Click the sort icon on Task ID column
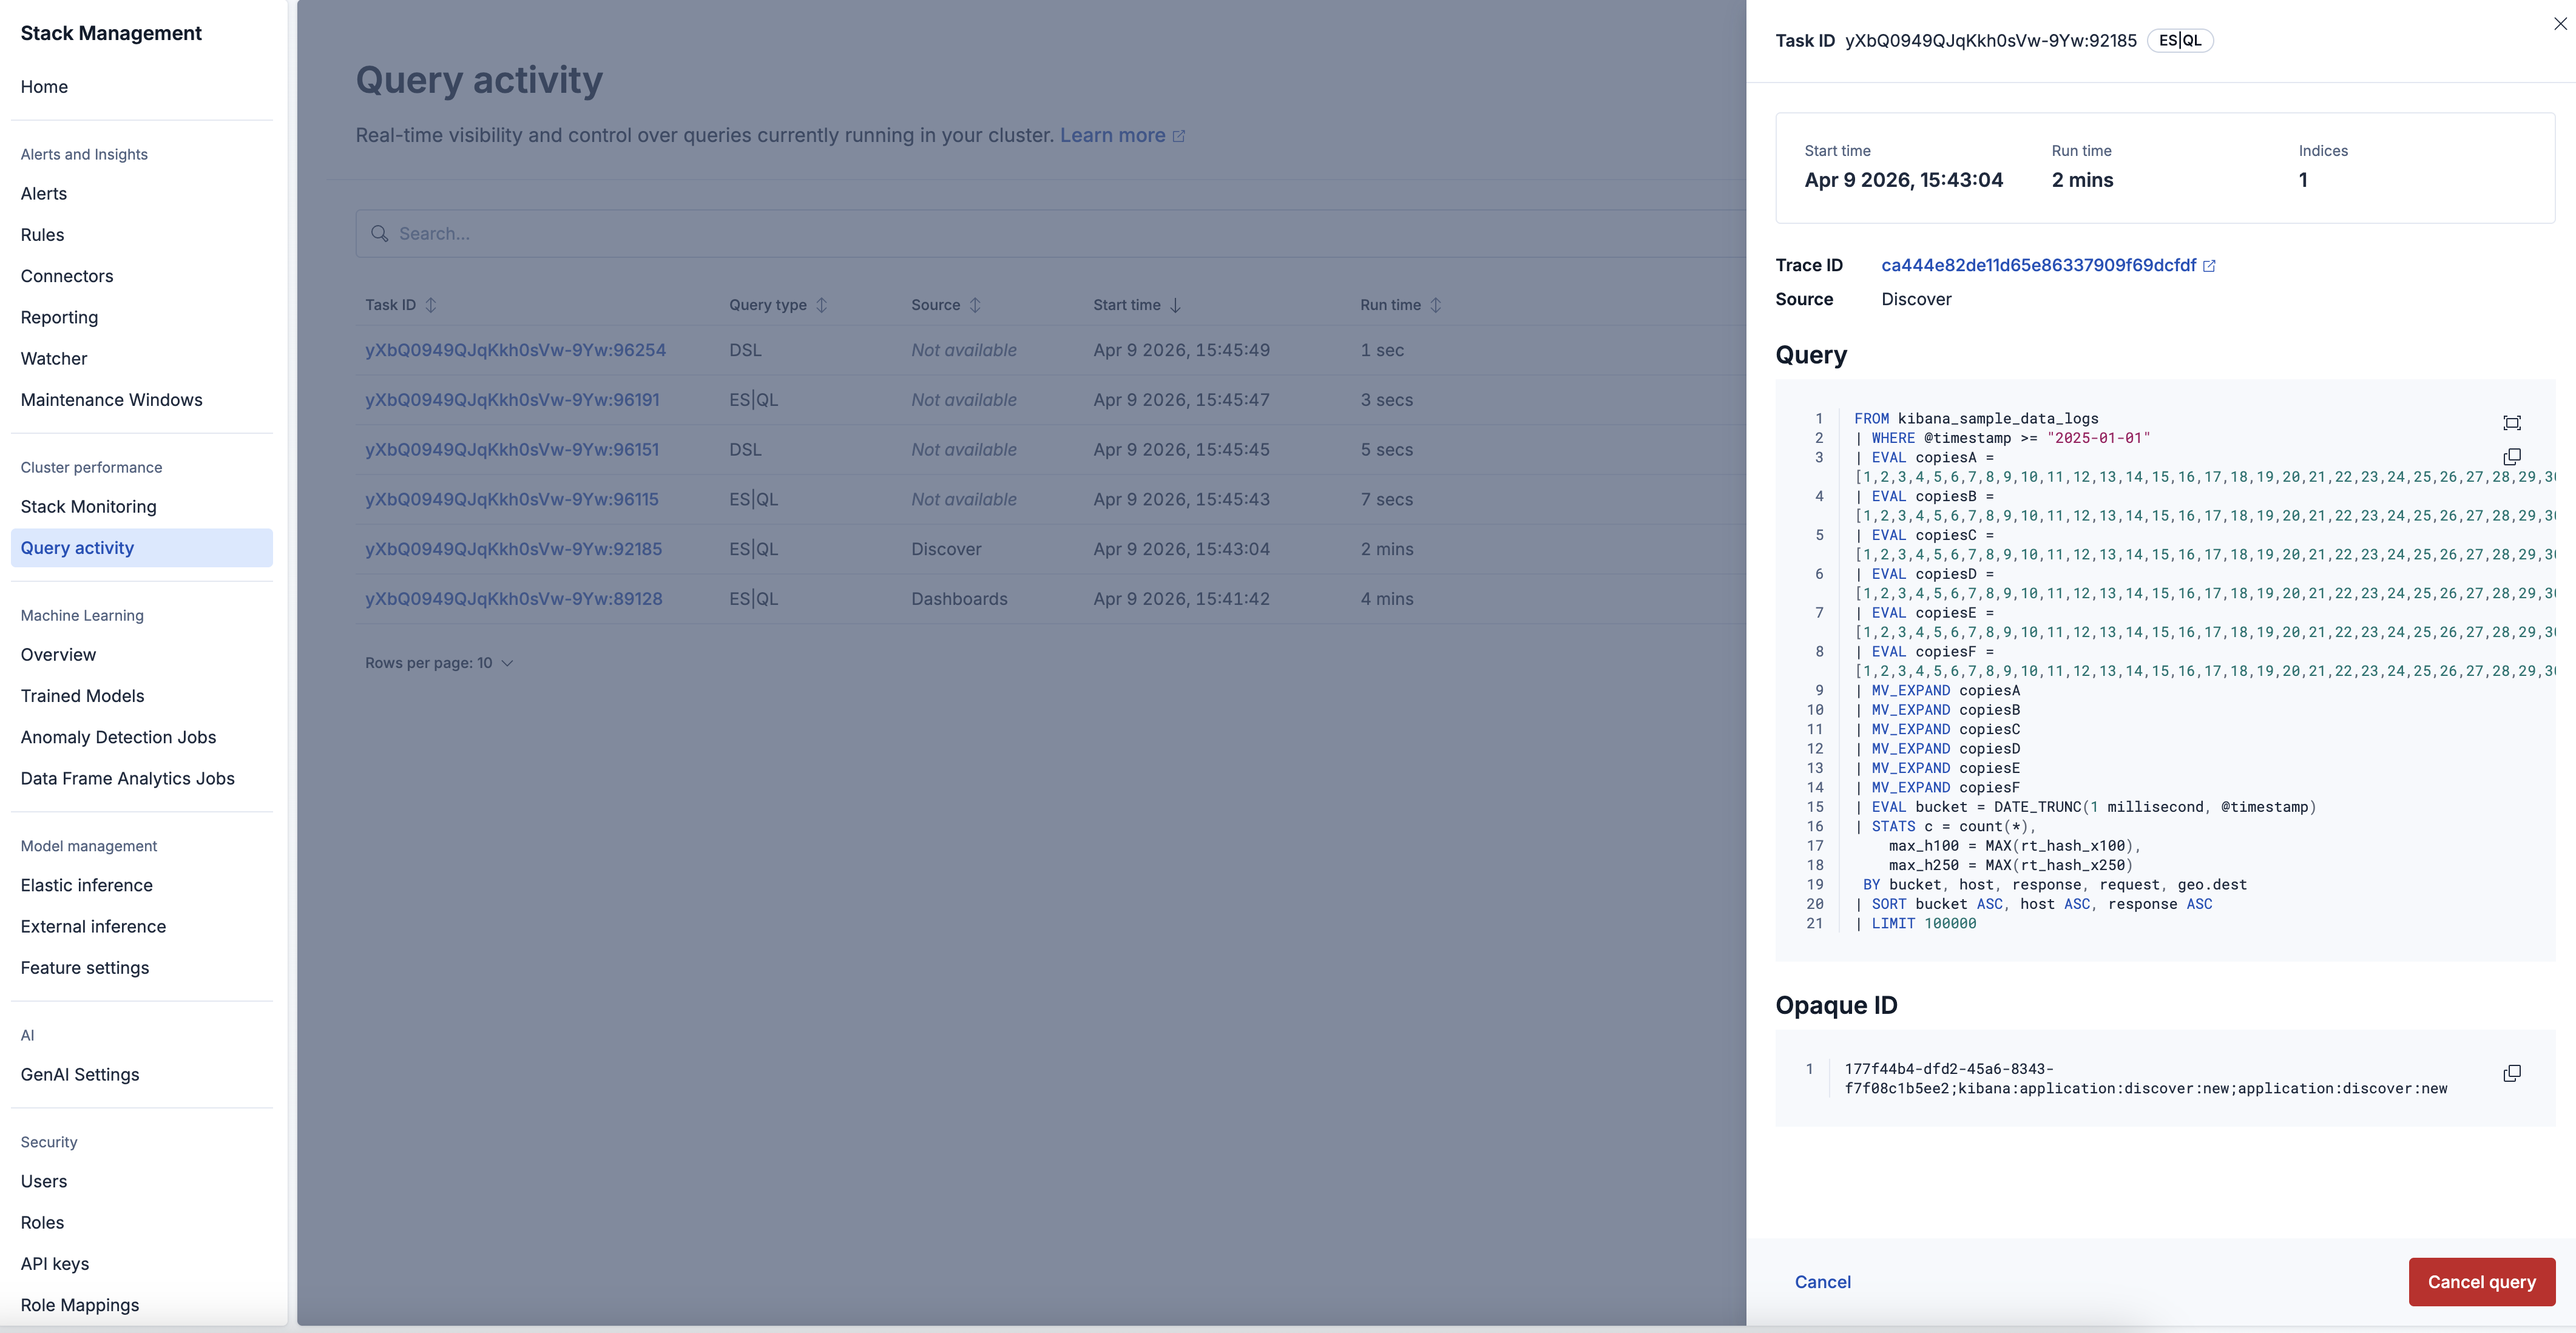 (431, 305)
